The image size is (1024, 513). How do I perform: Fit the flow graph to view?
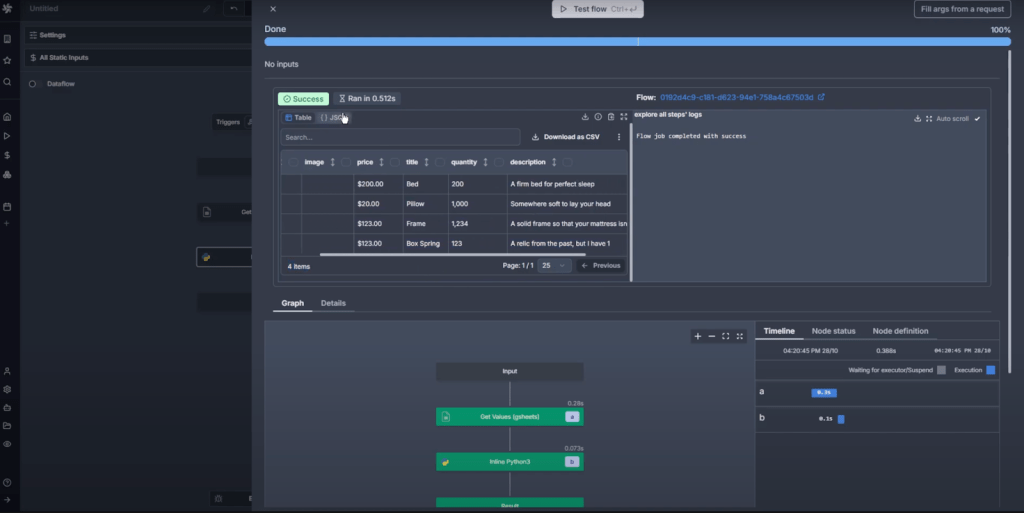click(x=726, y=336)
